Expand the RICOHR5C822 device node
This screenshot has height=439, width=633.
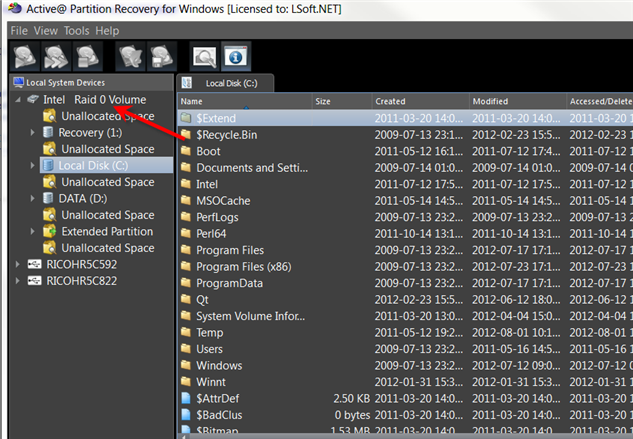pos(17,281)
